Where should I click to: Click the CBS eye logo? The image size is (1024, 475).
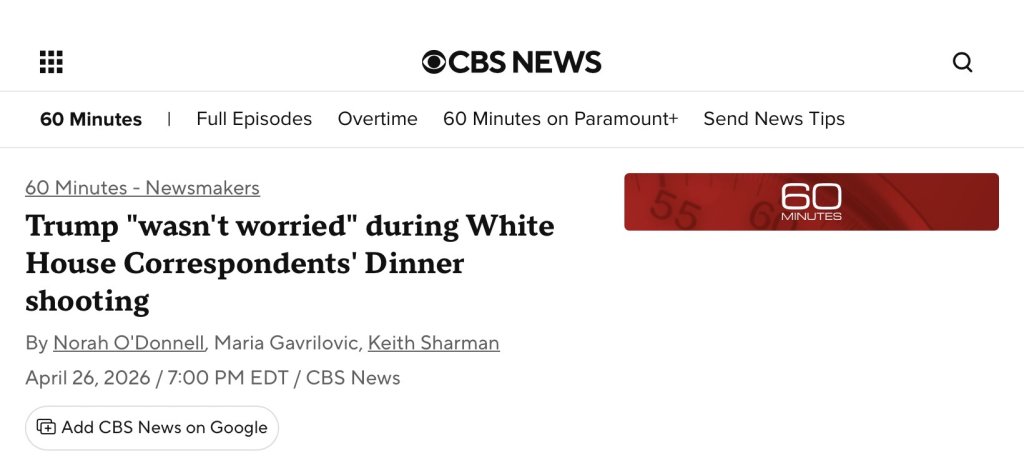pos(434,62)
